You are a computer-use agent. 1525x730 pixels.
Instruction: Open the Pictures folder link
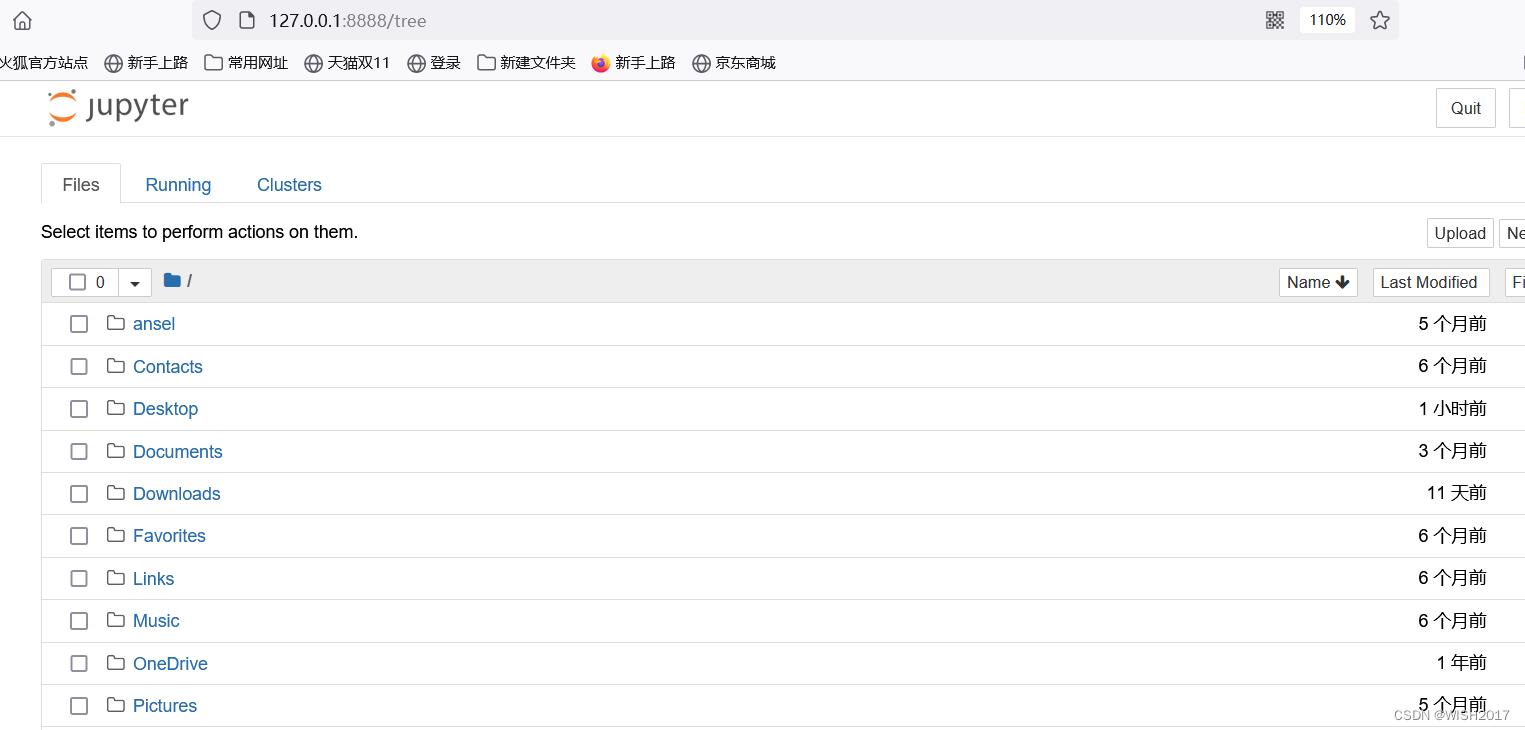pos(165,706)
